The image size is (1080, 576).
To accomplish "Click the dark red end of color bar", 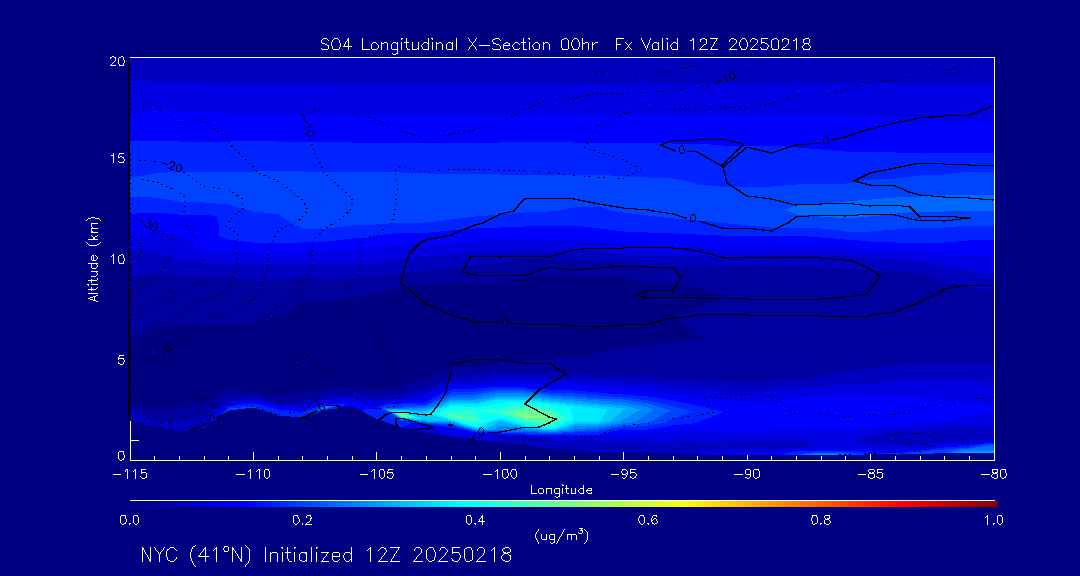I will [988, 504].
